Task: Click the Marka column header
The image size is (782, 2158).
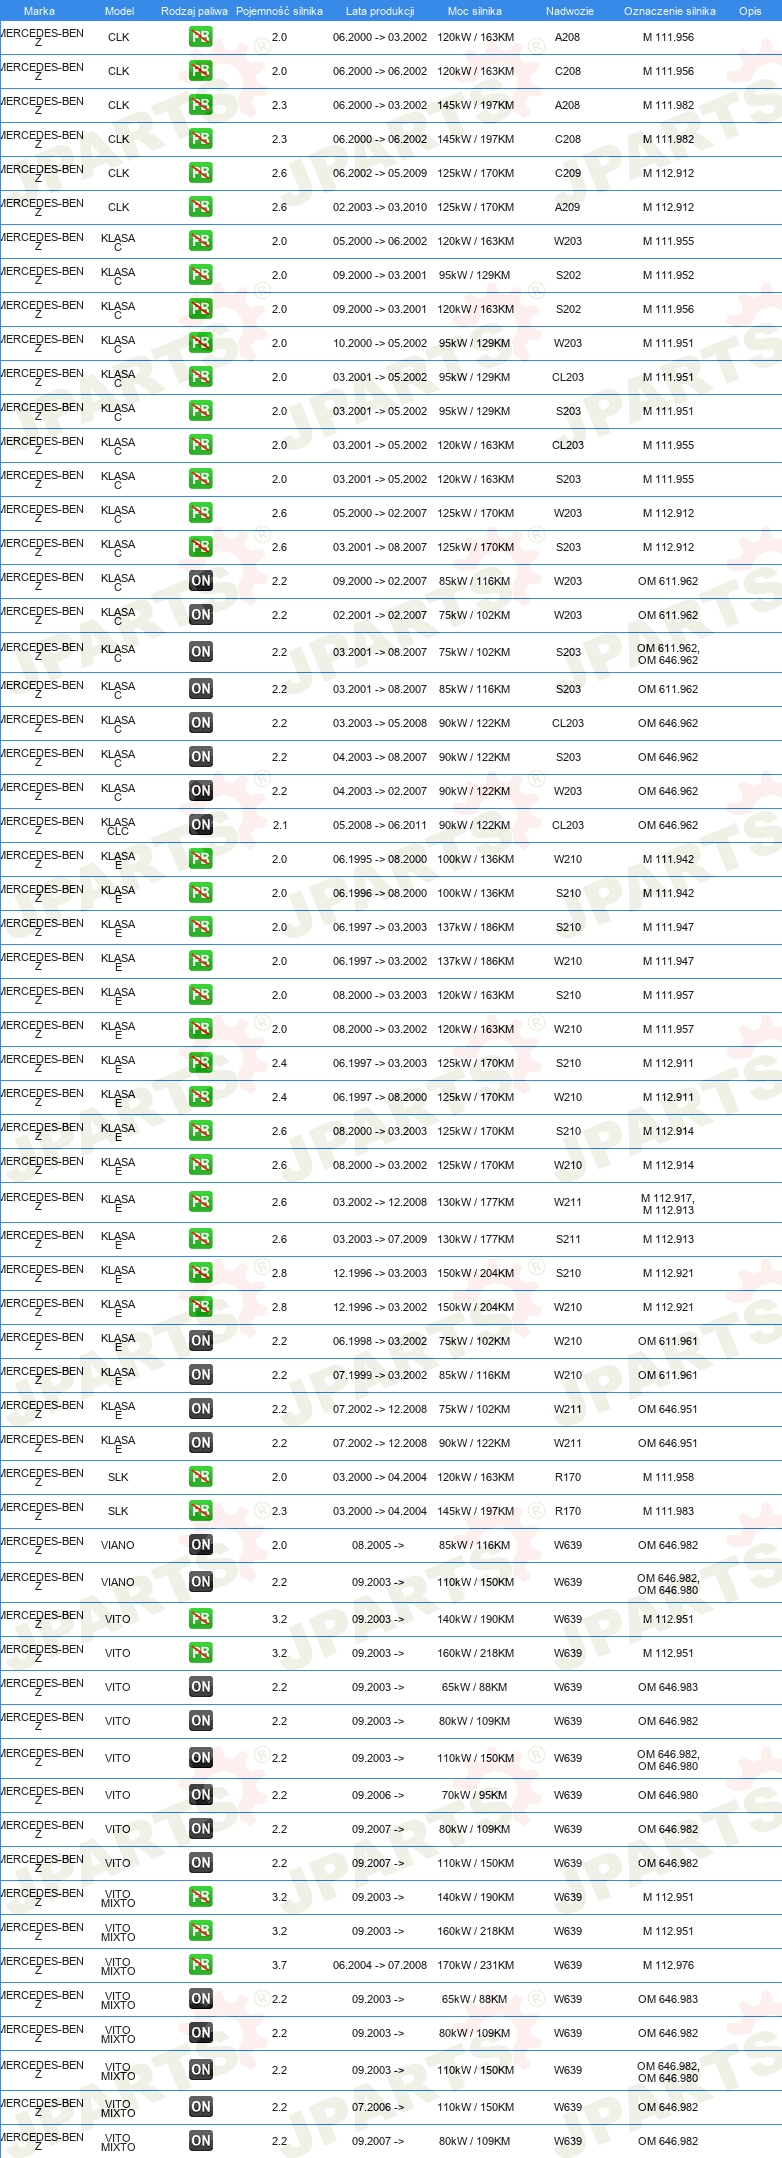Action: (39, 11)
